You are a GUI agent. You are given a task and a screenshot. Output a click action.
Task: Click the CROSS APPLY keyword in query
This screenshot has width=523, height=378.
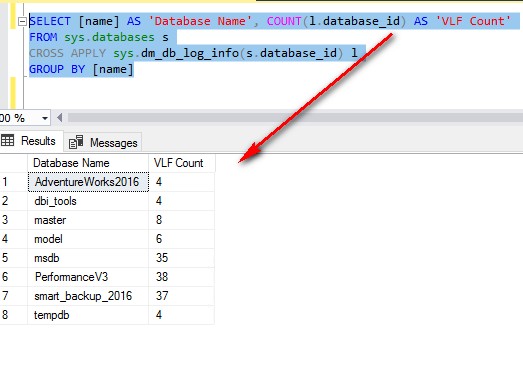68,53
